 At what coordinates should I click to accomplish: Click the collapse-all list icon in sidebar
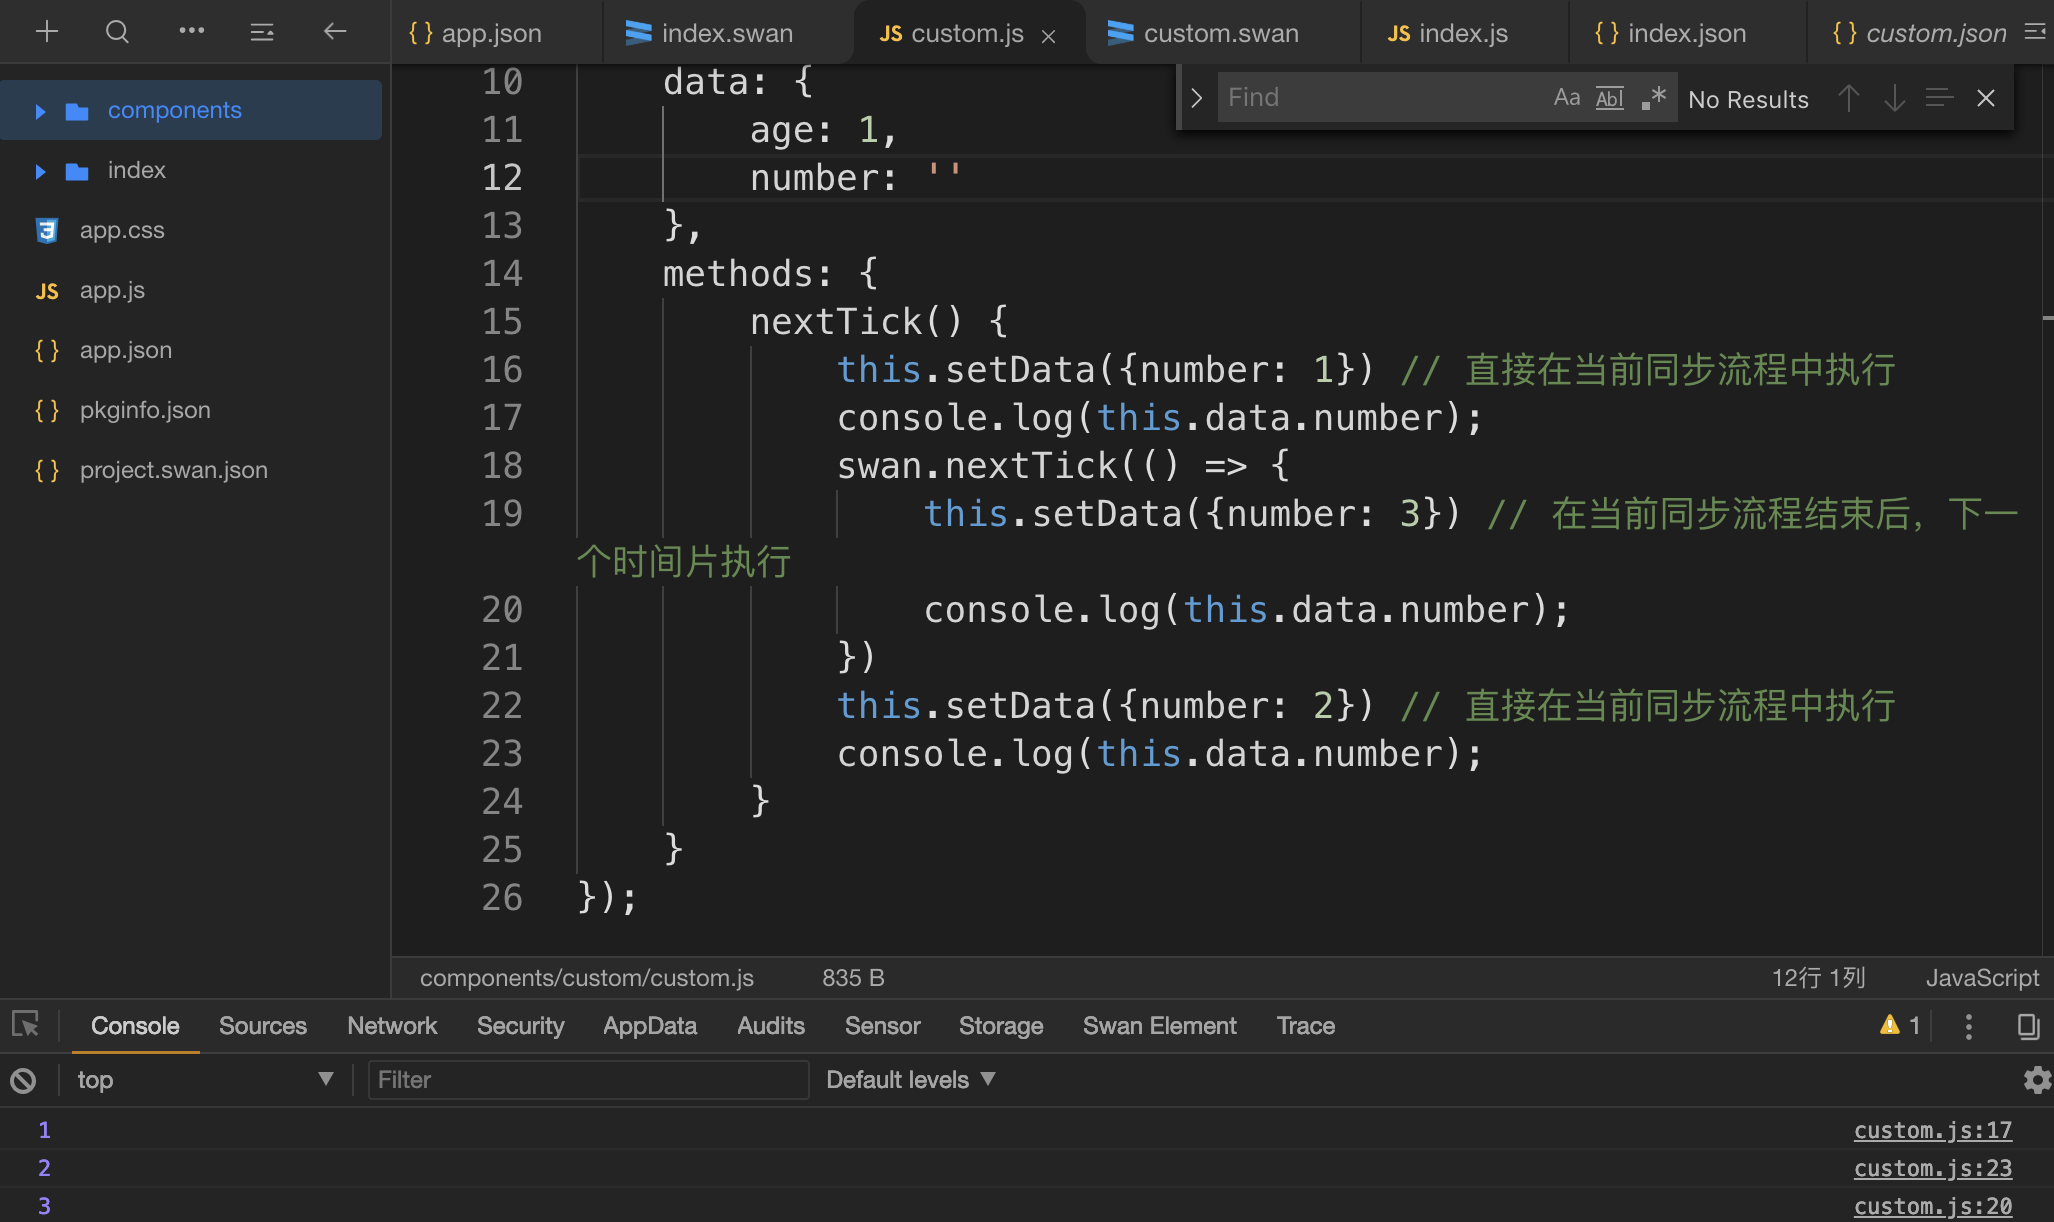[x=262, y=32]
